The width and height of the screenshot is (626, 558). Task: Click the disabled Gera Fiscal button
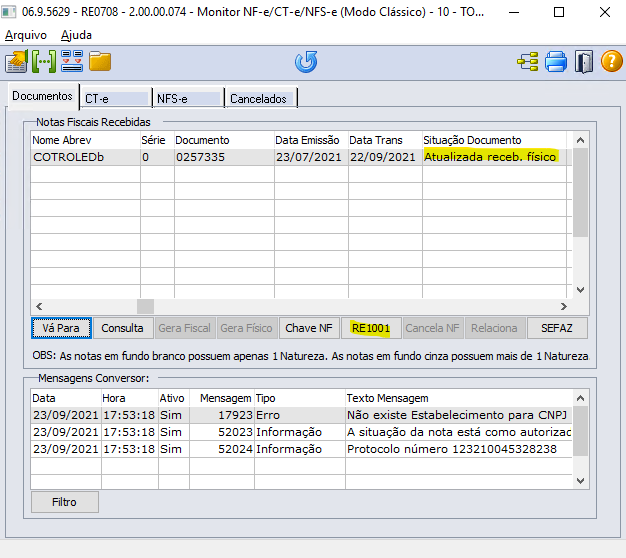(184, 328)
